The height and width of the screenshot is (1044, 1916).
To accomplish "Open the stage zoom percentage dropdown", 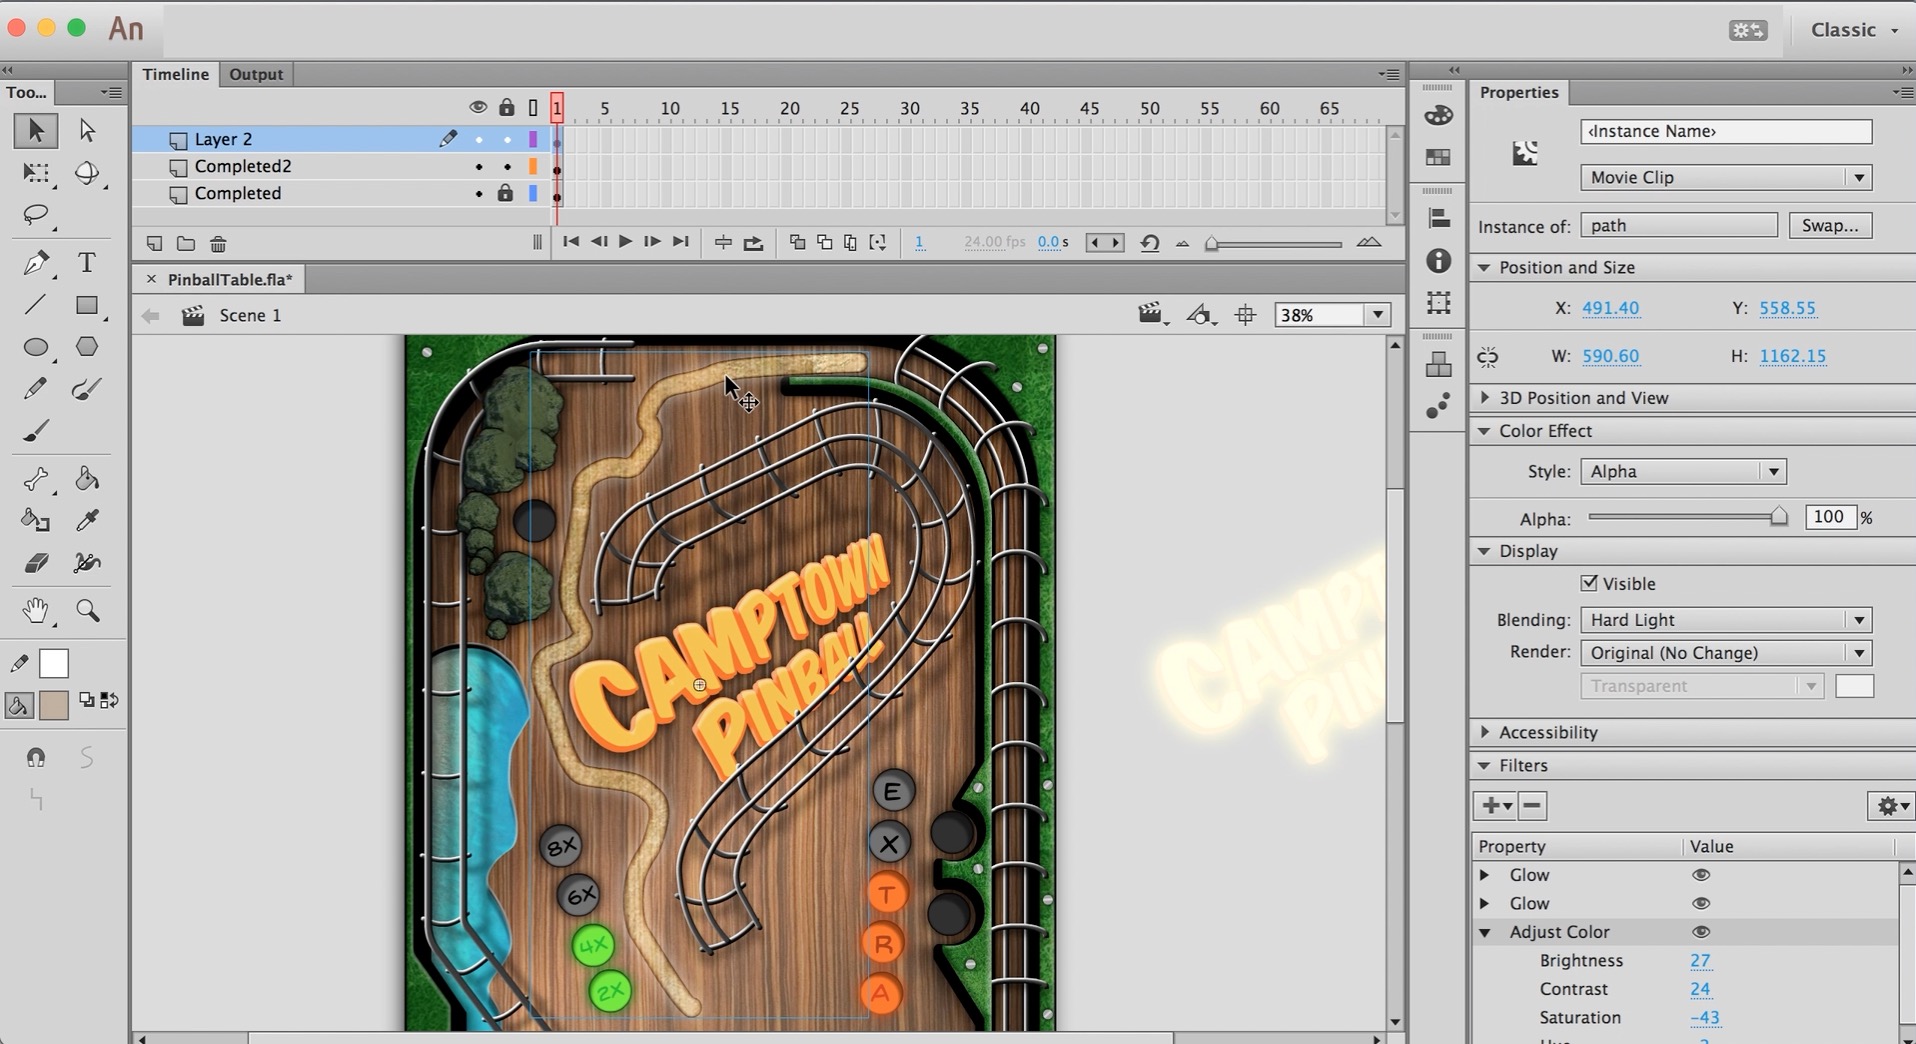I will pyautogui.click(x=1377, y=315).
